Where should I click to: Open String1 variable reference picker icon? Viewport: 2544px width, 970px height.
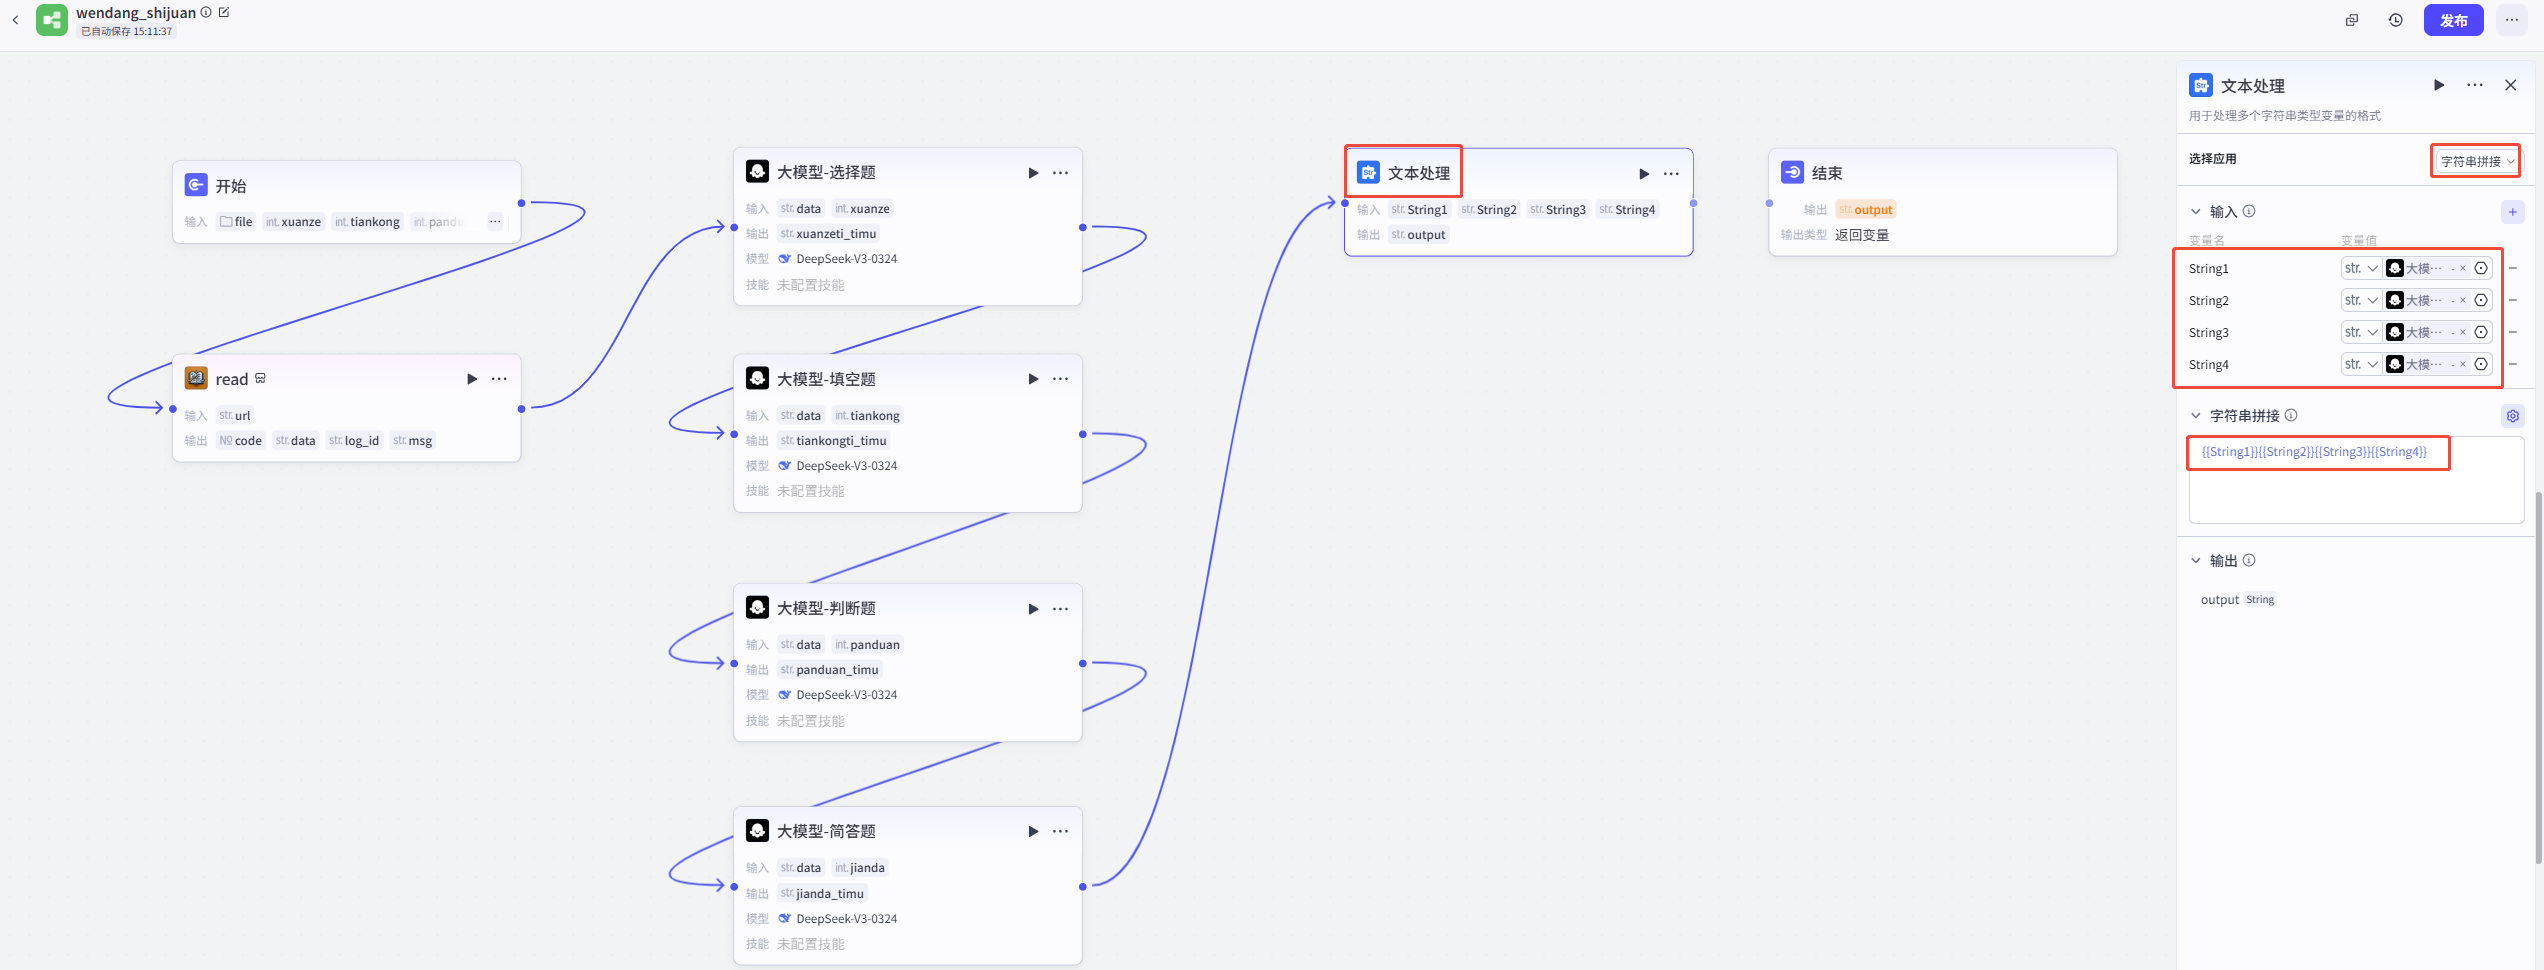pos(2481,269)
